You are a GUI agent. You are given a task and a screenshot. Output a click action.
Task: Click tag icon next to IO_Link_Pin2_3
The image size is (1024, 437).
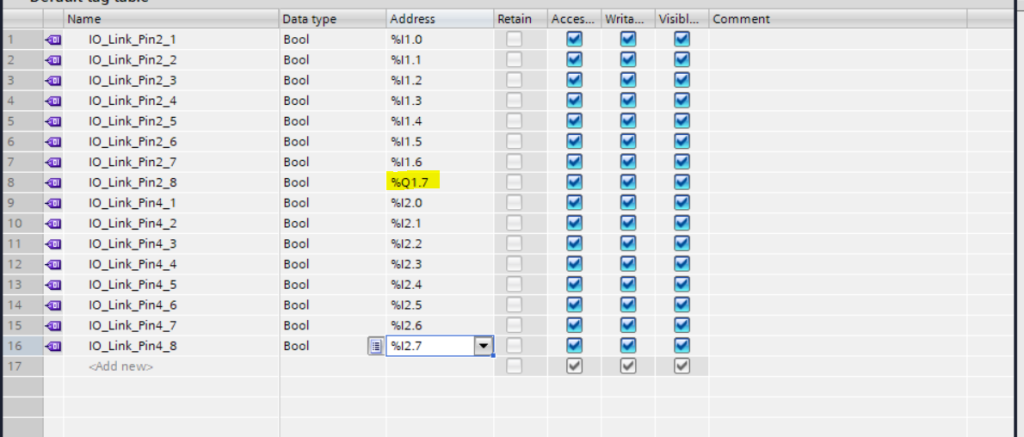[x=53, y=80]
